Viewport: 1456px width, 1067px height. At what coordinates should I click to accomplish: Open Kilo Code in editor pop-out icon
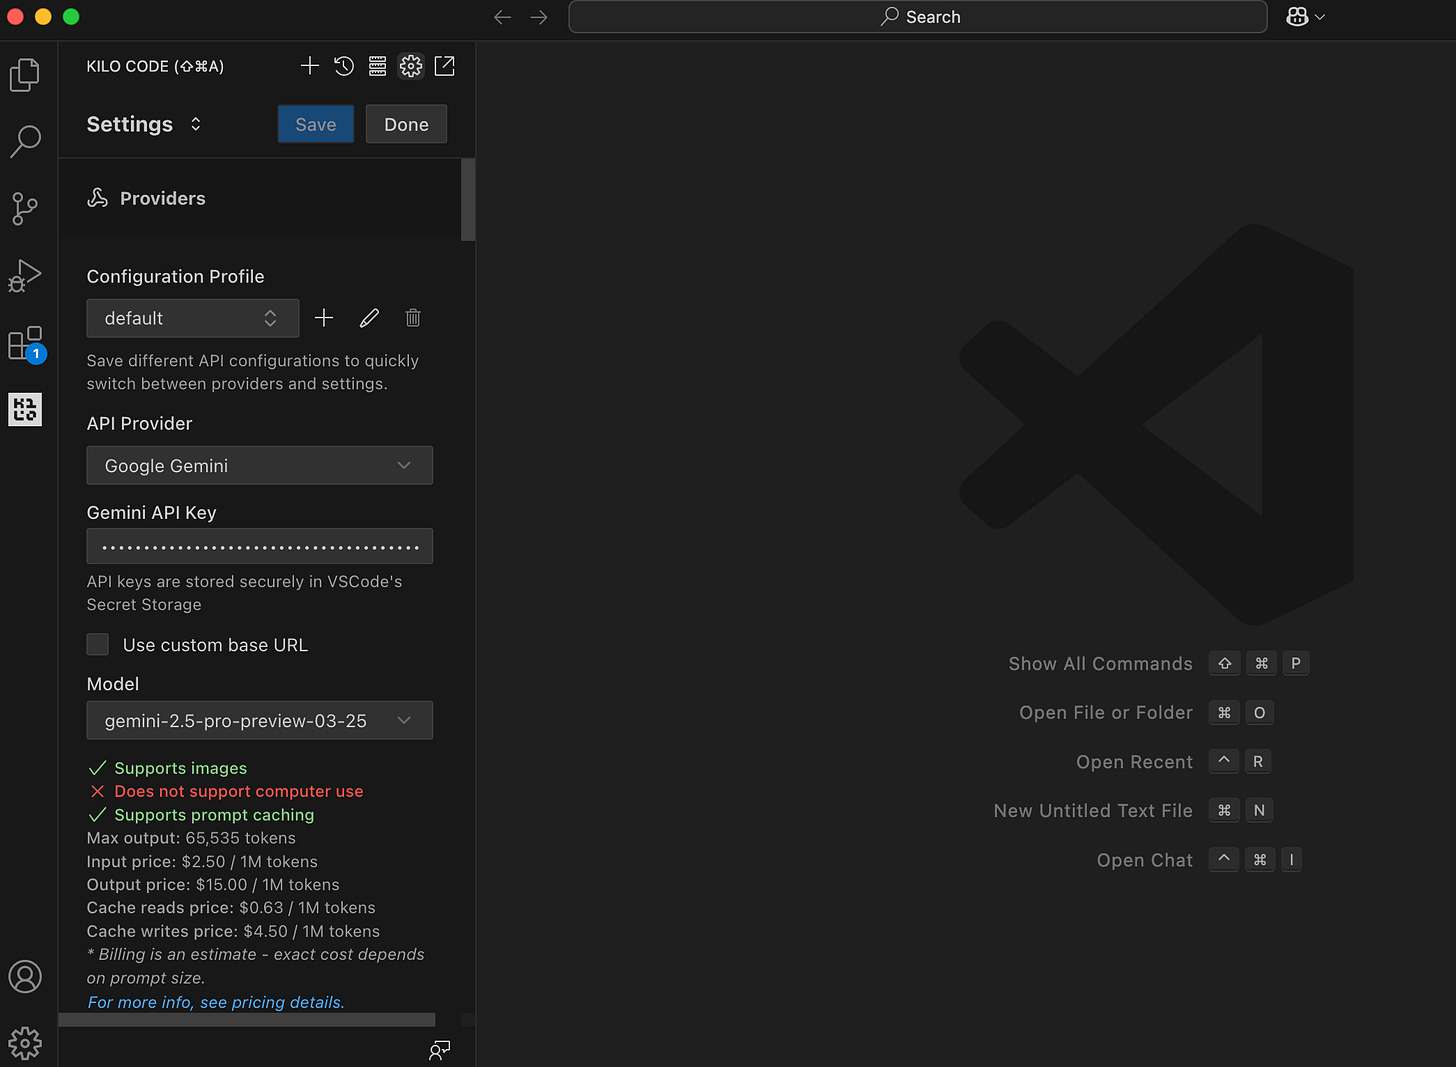coord(445,66)
